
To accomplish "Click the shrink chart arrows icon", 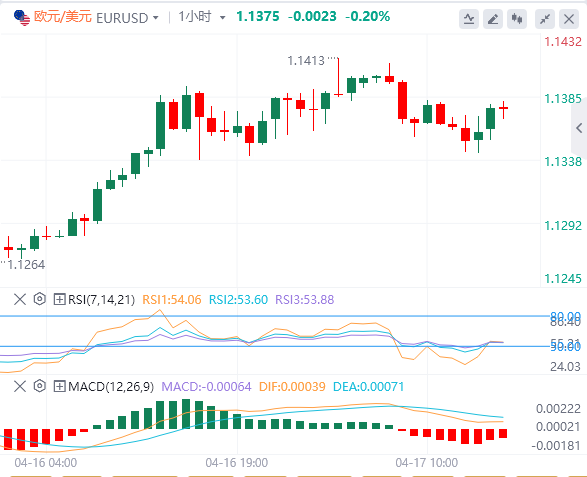I will [545, 18].
